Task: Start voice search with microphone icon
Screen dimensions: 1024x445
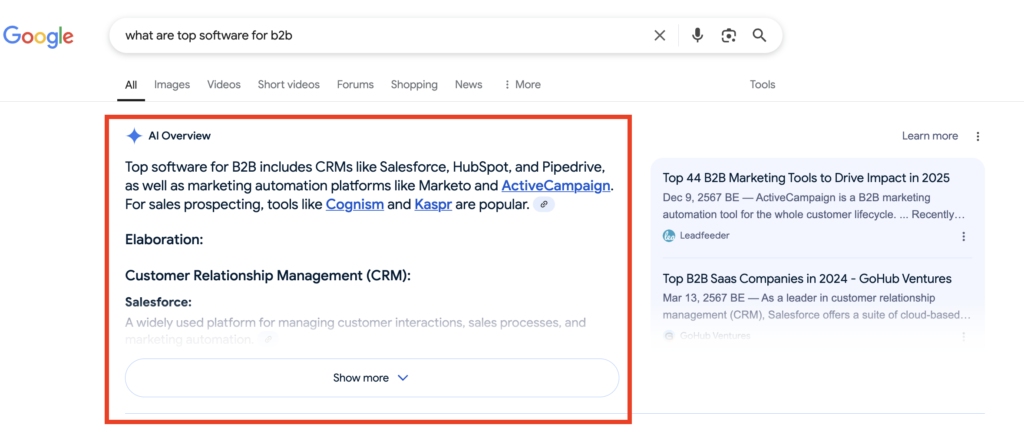Action: tap(697, 35)
